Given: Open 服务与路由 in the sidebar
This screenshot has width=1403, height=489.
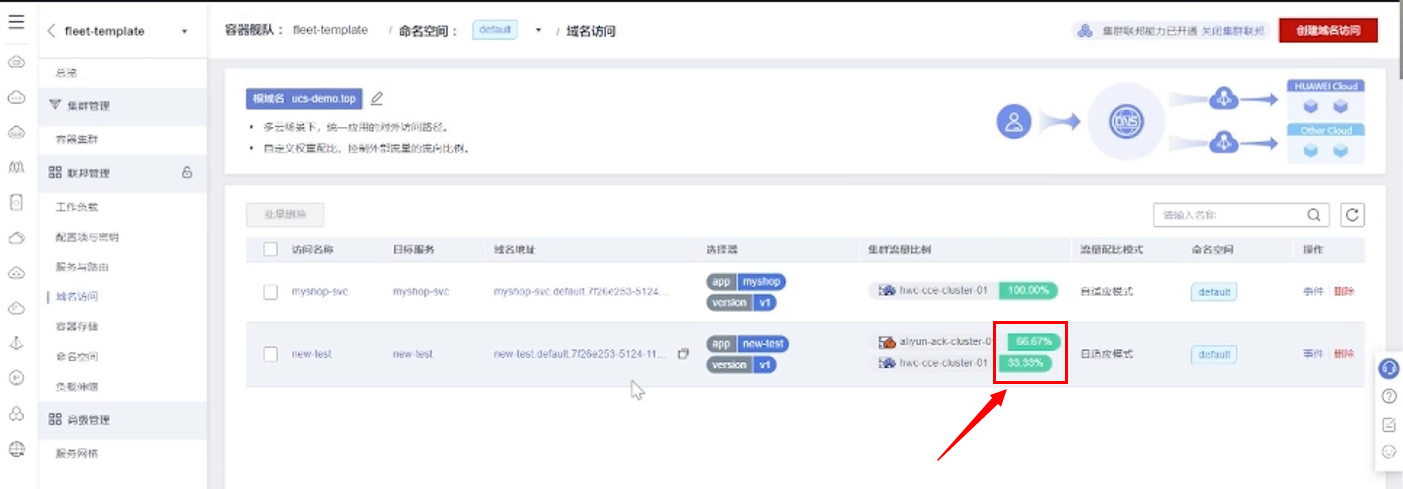Looking at the screenshot, I should click(x=82, y=267).
